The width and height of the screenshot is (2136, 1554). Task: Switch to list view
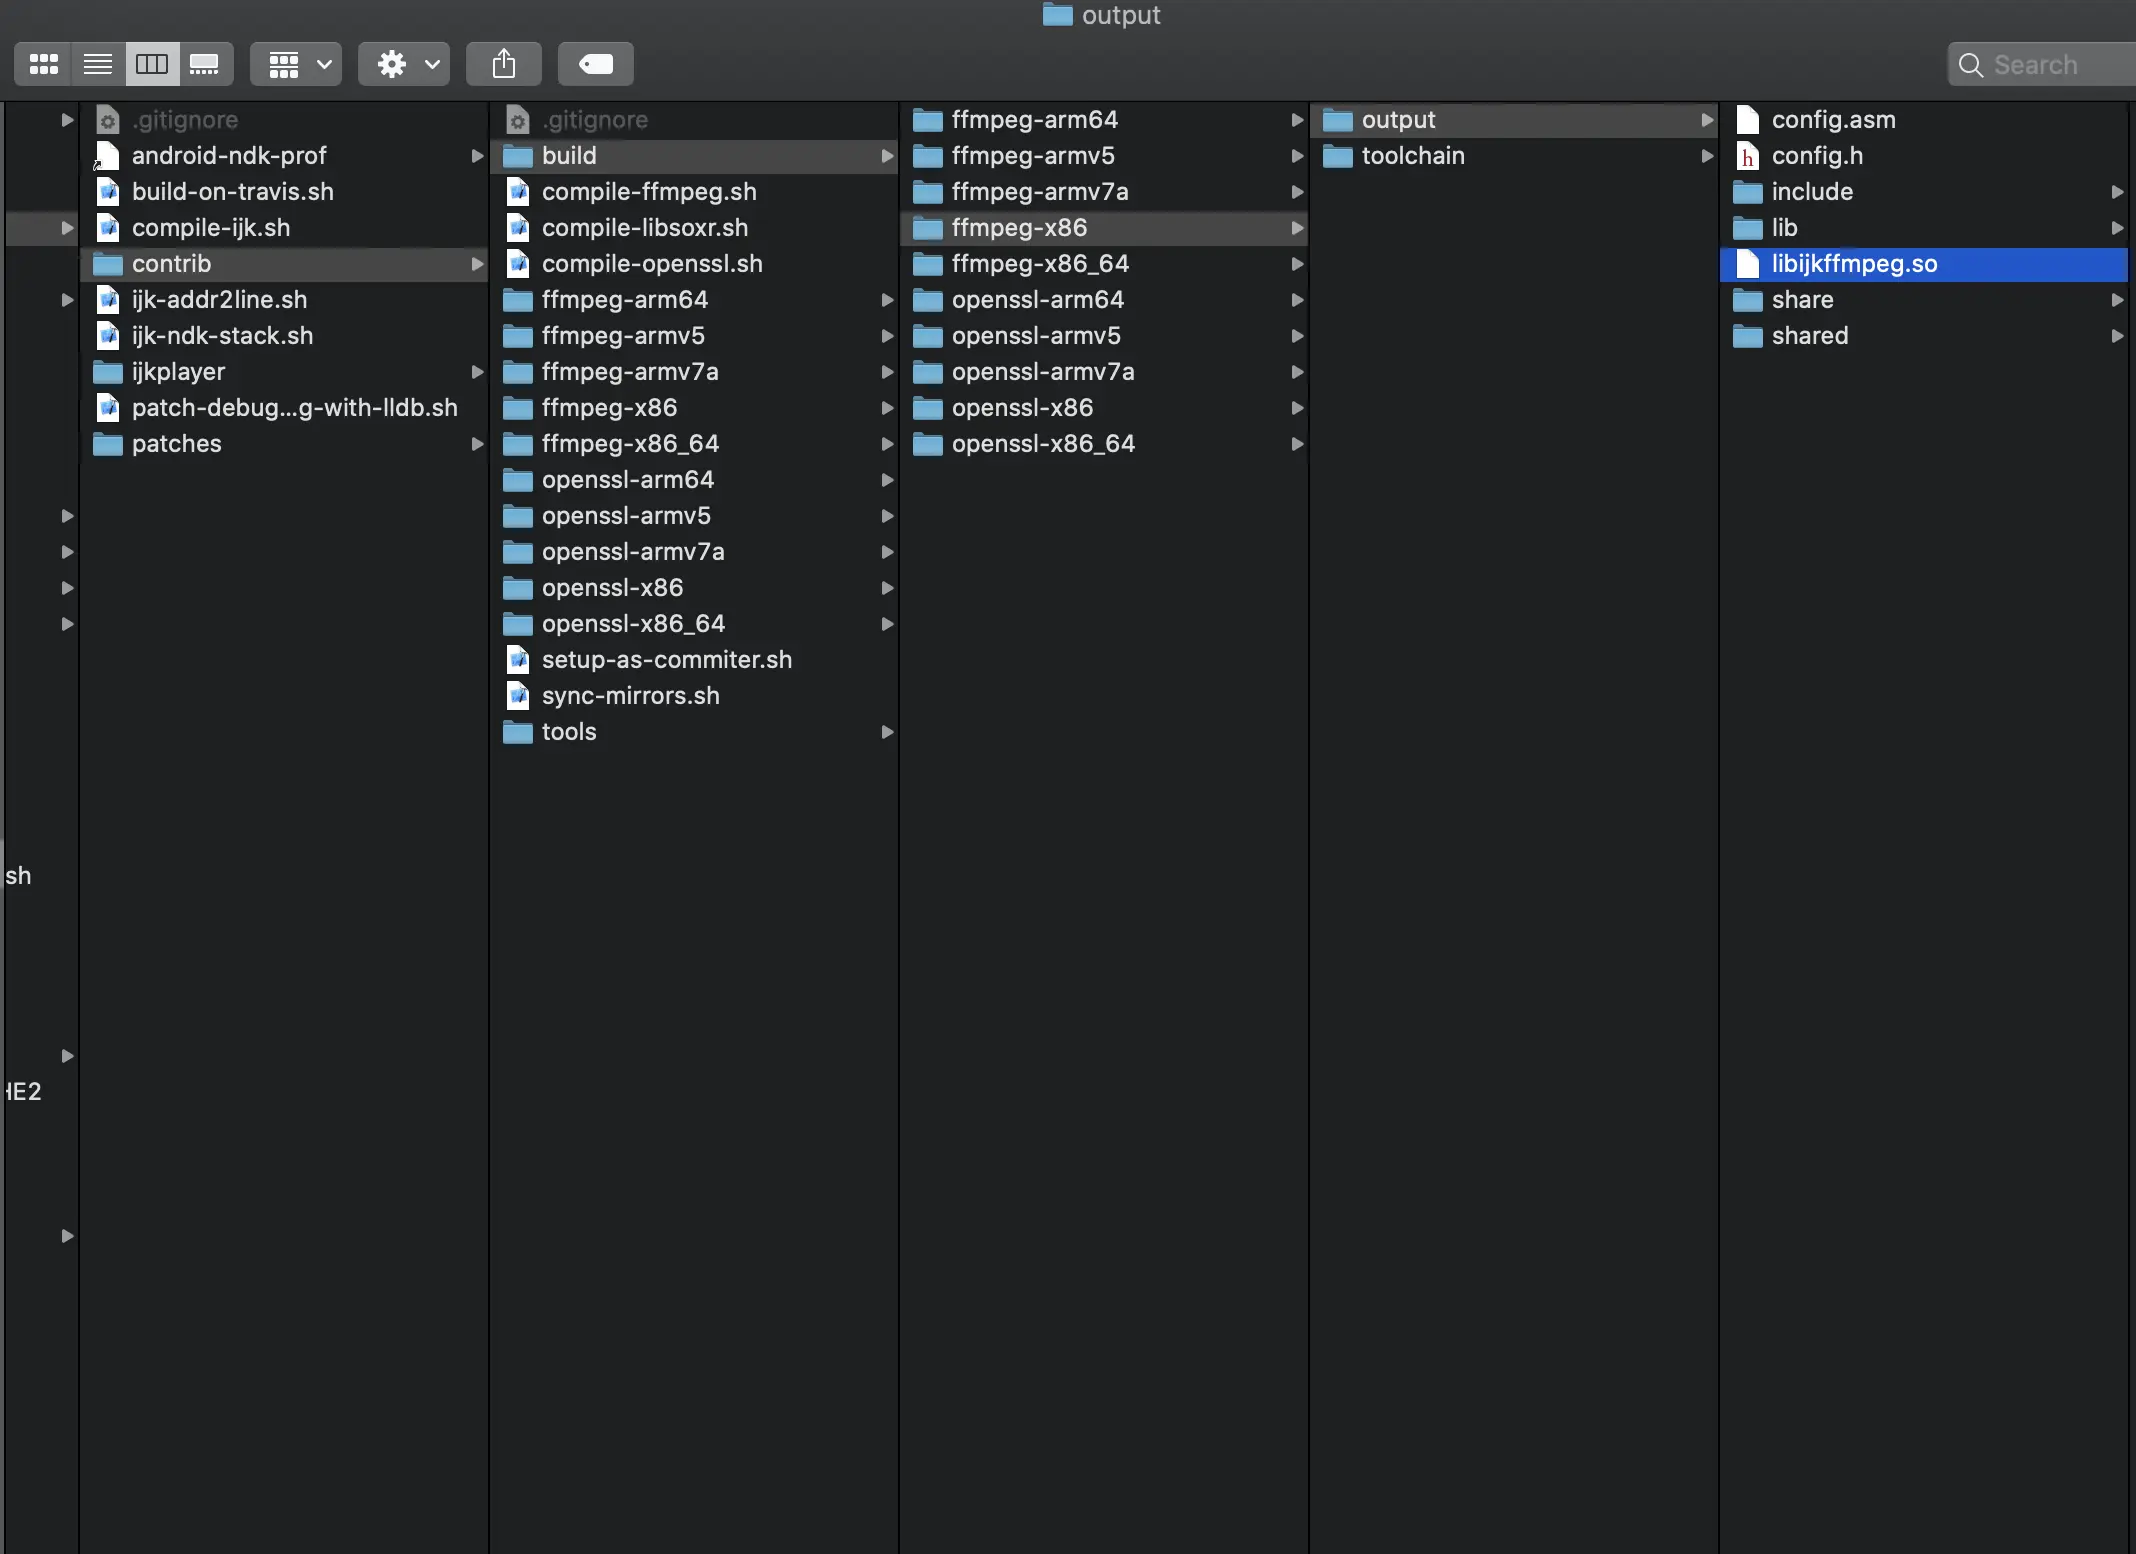pyautogui.click(x=98, y=64)
